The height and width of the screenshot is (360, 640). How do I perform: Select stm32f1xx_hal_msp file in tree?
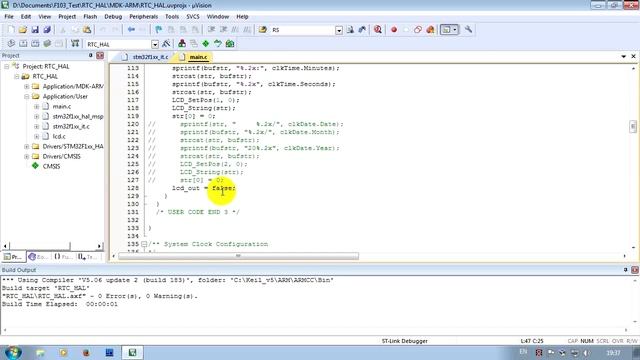click(78, 116)
